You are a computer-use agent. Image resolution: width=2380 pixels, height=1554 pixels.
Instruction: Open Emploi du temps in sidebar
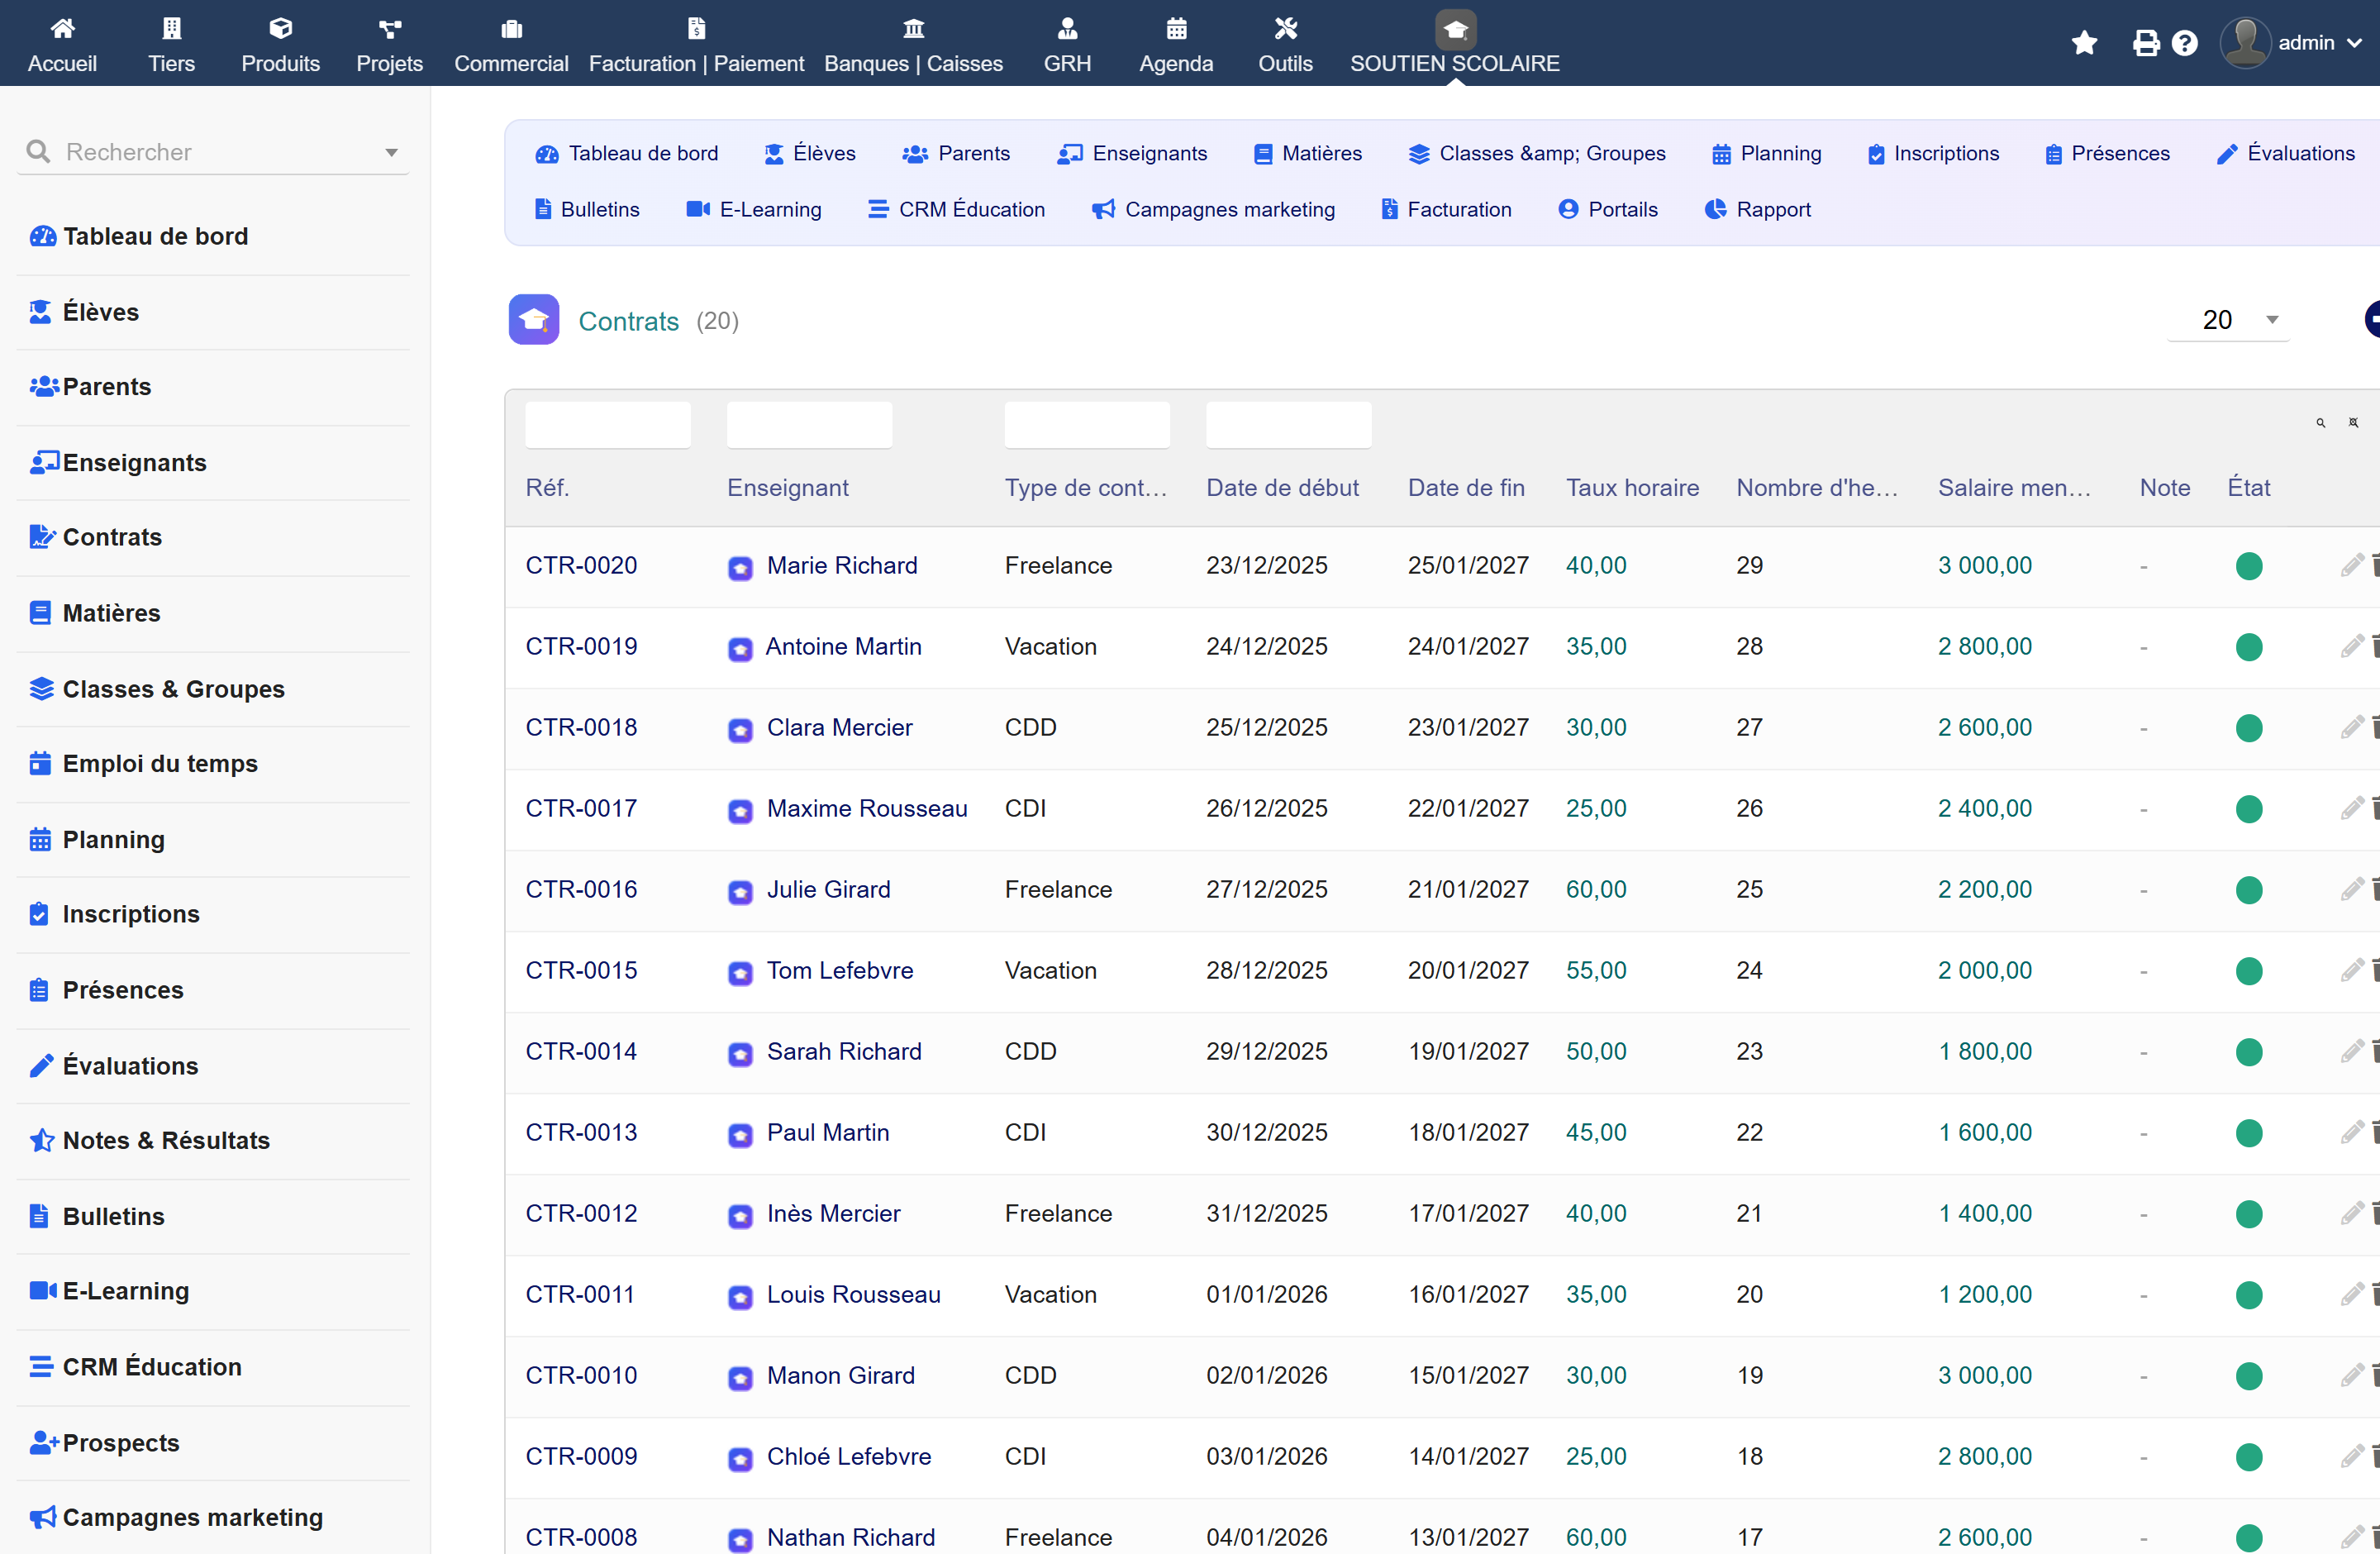(x=160, y=764)
